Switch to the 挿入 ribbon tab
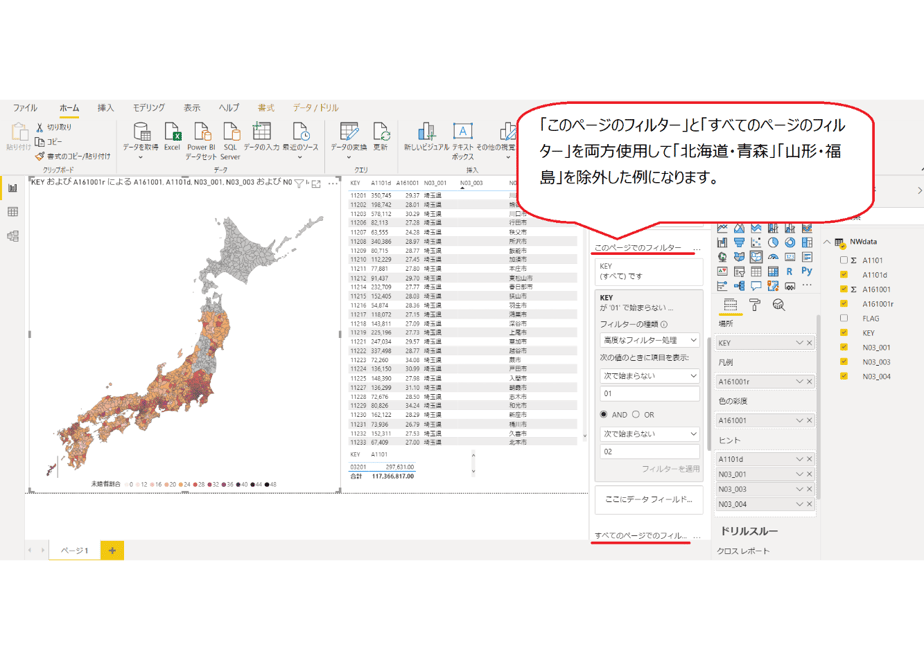This screenshot has width=924, height=660. click(105, 108)
